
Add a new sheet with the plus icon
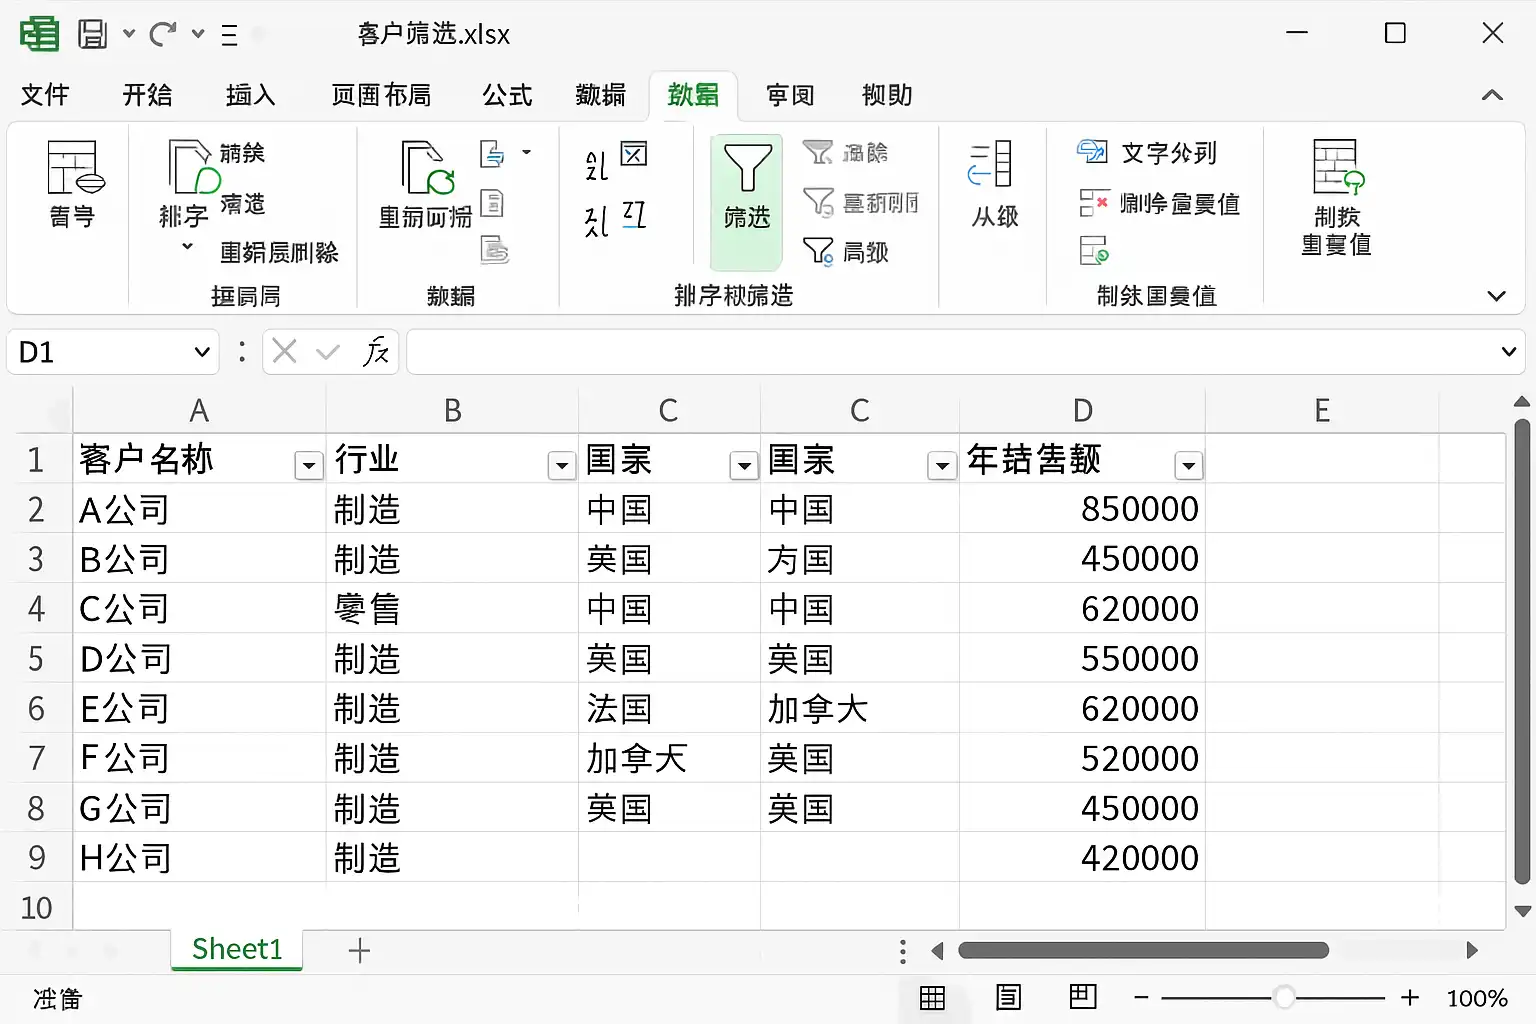point(359,950)
